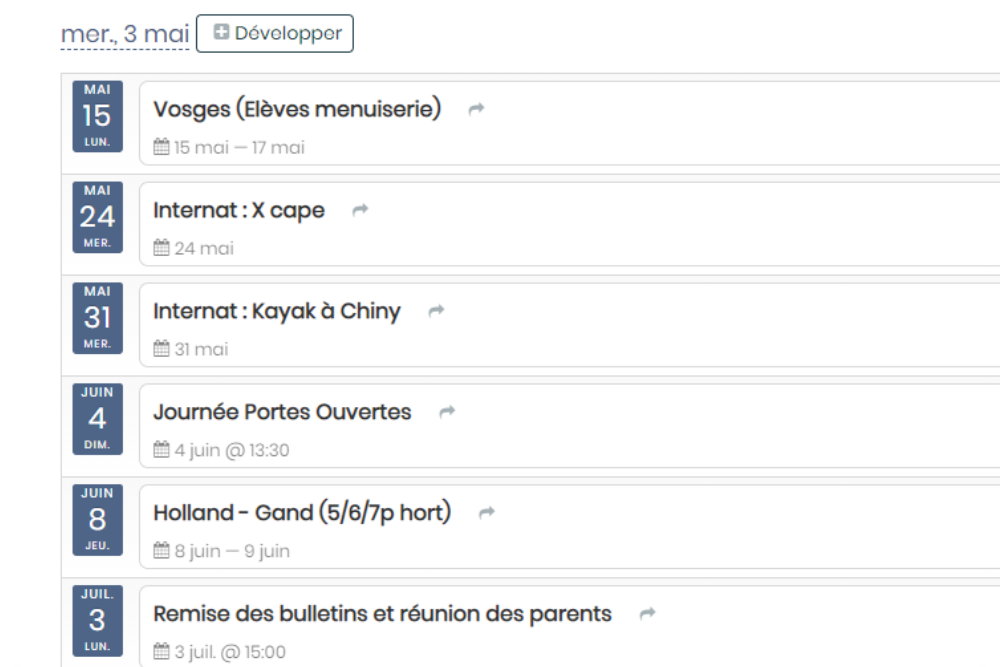This screenshot has height=667, width=1000.
Task: Click share arrow next to Vosges event
Action: point(476,109)
